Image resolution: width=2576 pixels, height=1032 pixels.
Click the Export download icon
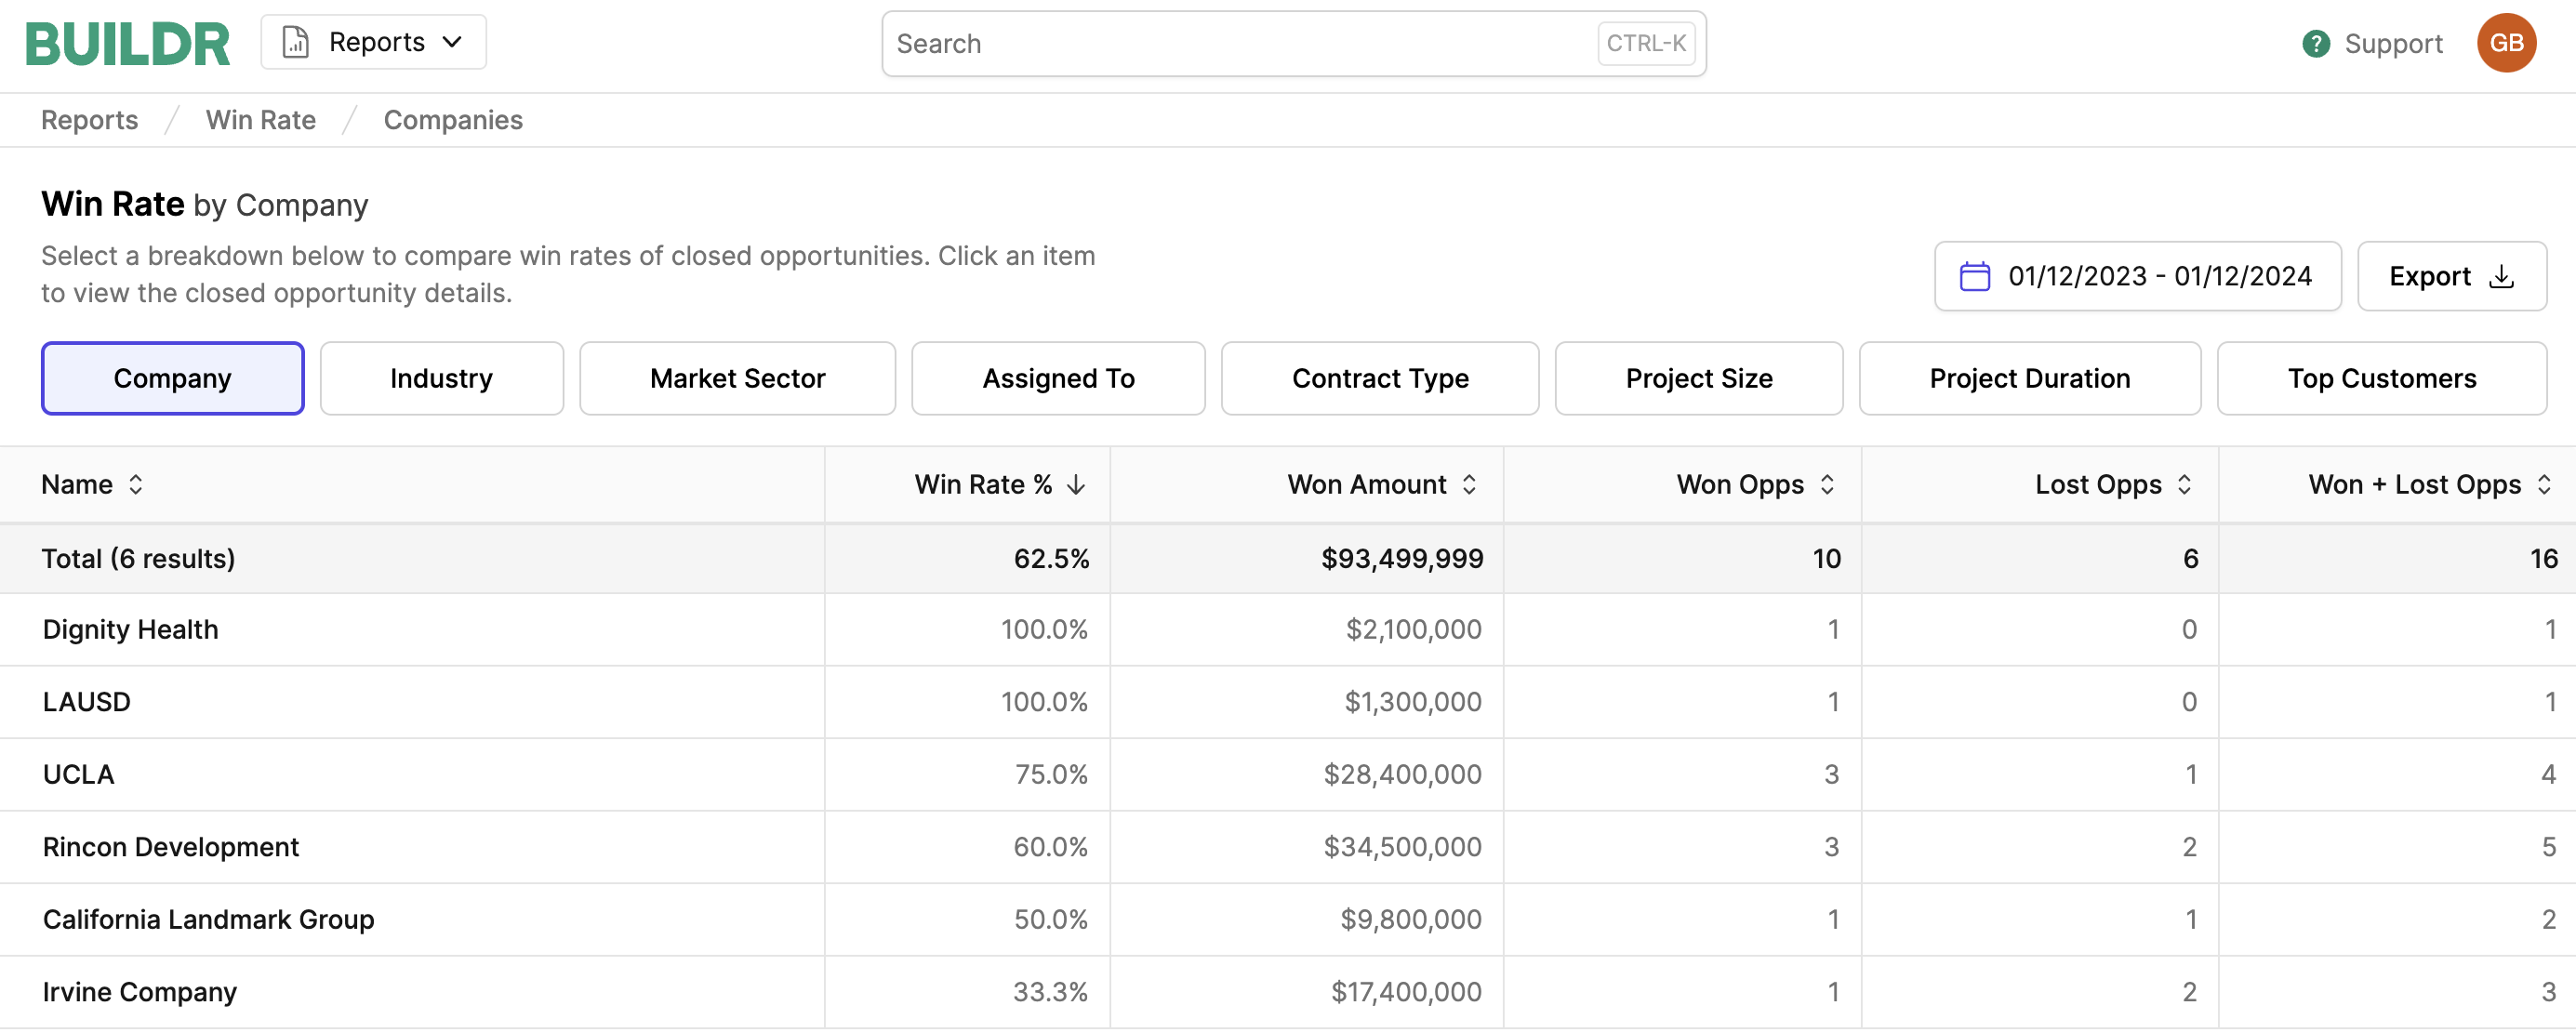(2501, 276)
